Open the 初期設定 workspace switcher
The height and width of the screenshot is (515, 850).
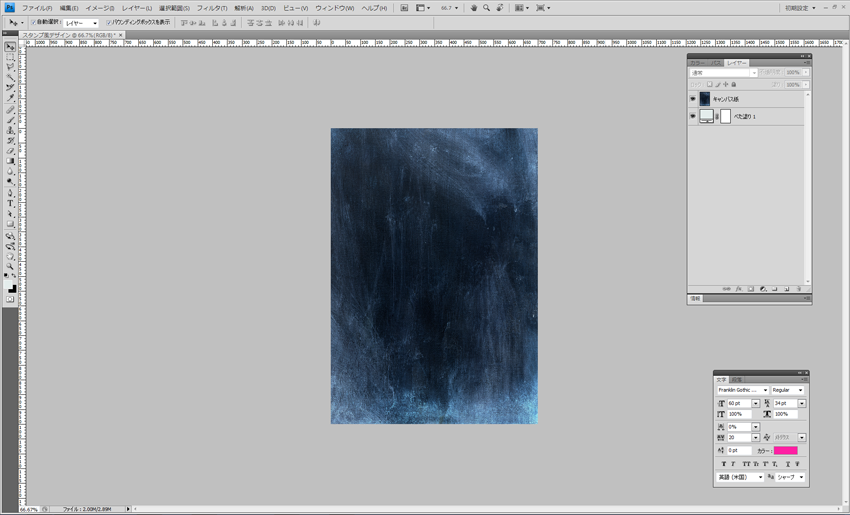point(800,8)
